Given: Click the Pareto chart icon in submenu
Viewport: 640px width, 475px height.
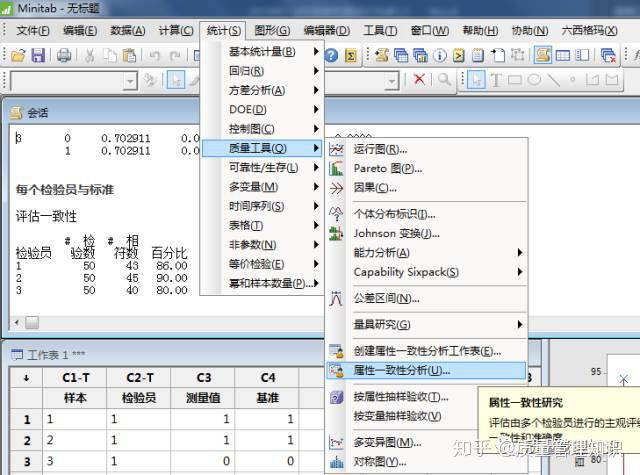Looking at the screenshot, I should click(336, 169).
